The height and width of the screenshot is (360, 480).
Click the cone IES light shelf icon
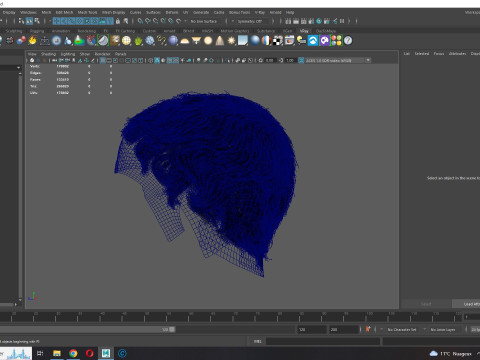tap(220, 41)
